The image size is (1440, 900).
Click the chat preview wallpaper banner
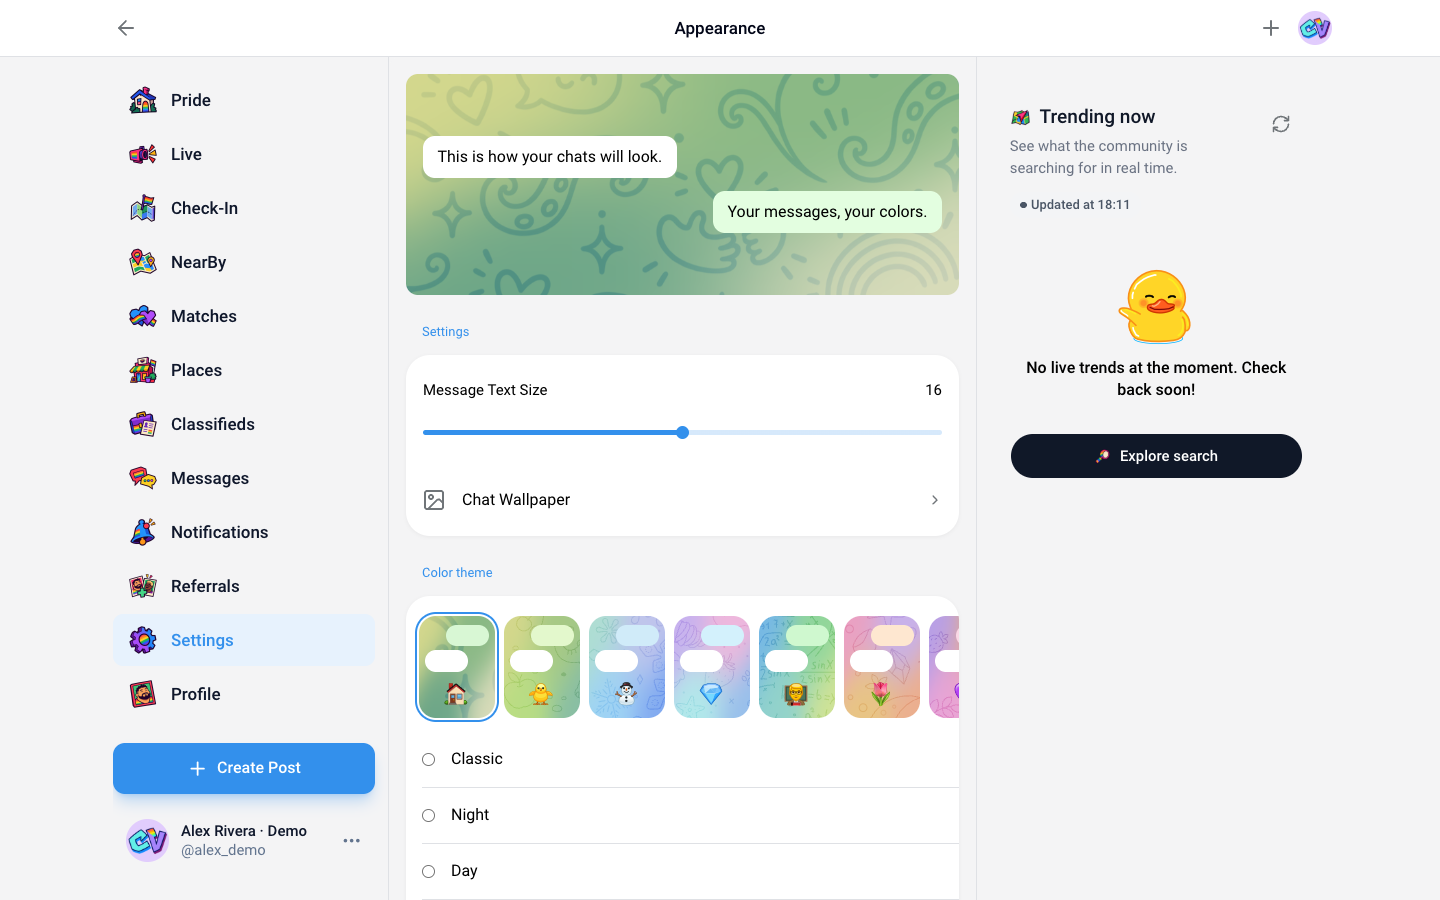(x=682, y=184)
